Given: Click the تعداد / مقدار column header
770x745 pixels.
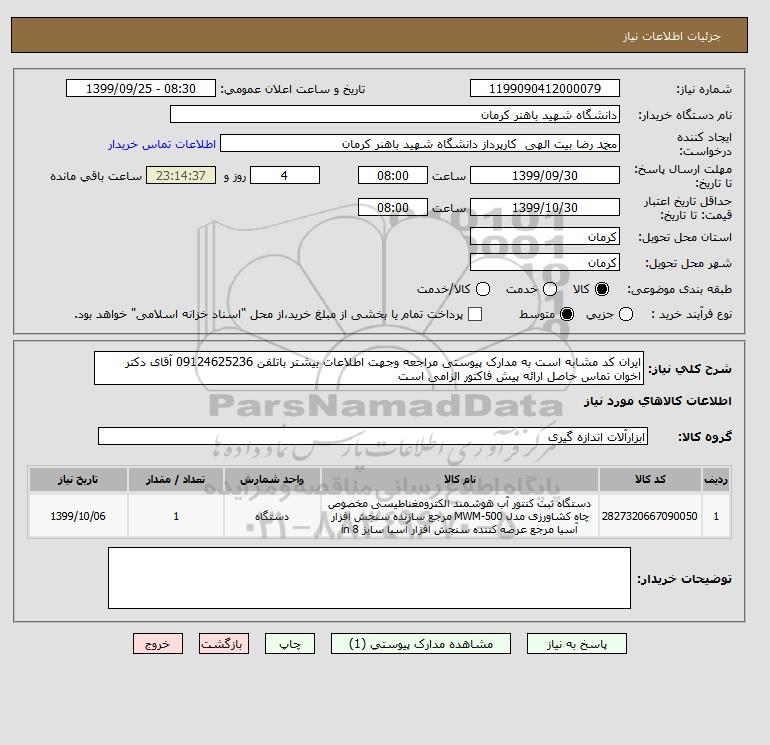Looking at the screenshot, I should pos(176,480).
